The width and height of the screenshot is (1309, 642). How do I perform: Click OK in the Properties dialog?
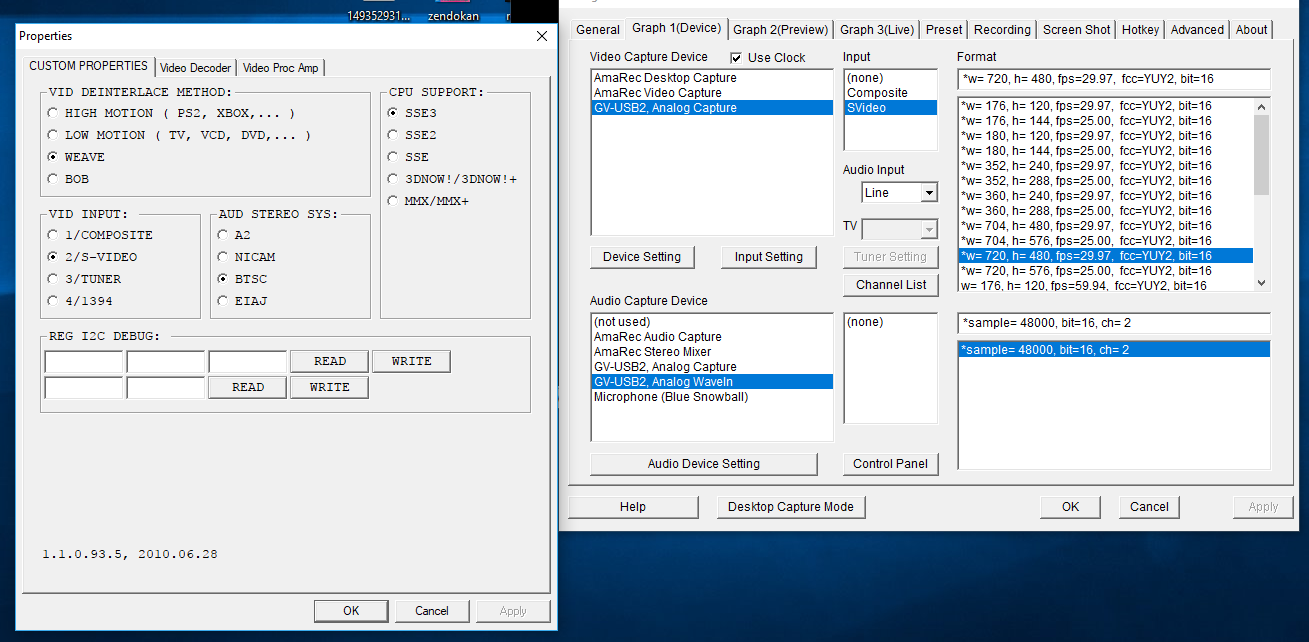pos(351,611)
